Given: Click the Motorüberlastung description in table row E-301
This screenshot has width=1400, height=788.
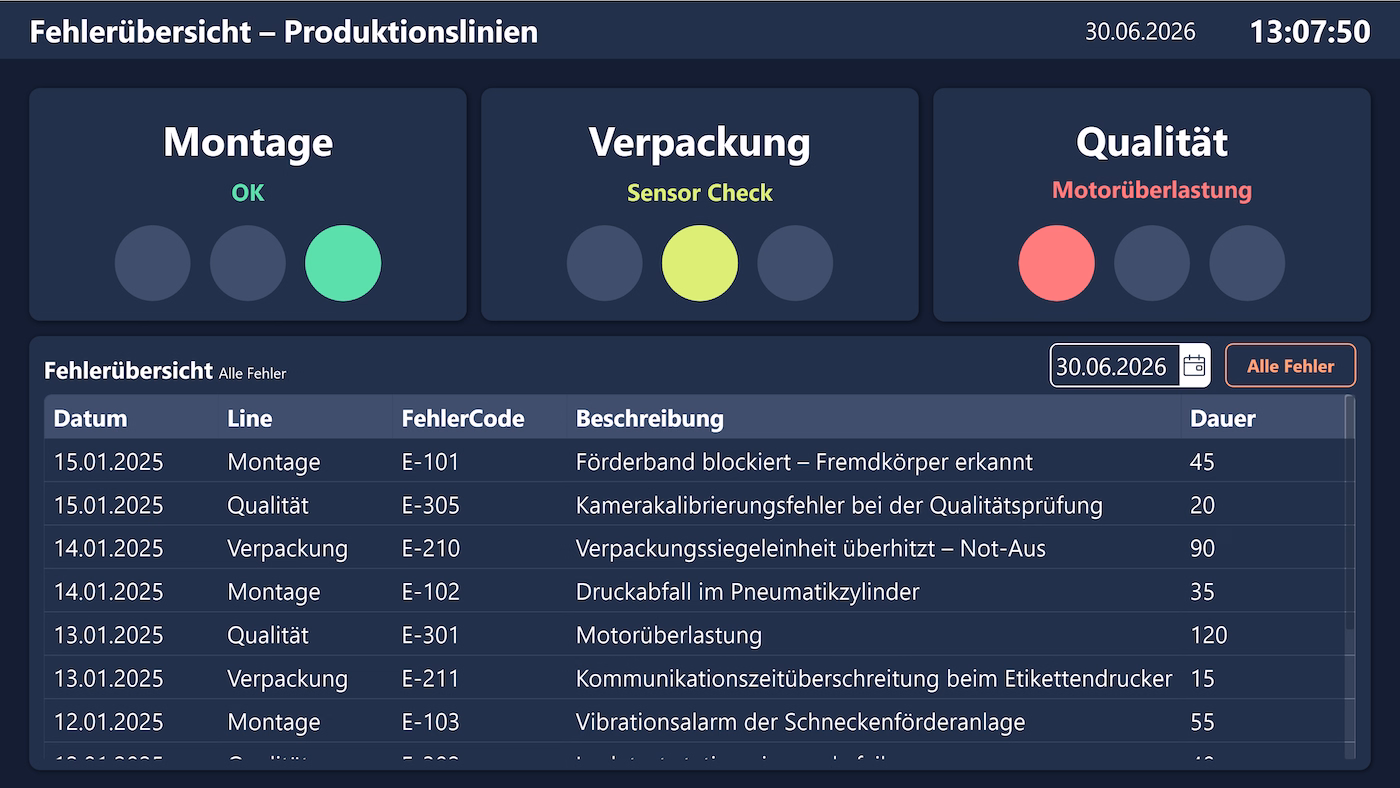Looking at the screenshot, I should [669, 635].
